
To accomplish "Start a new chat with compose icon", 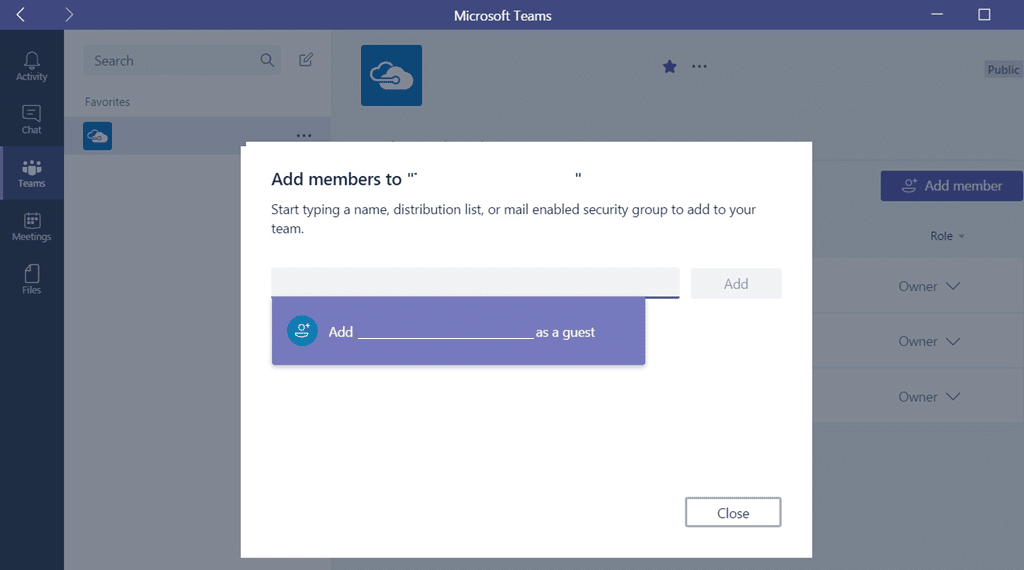I will (x=306, y=60).
